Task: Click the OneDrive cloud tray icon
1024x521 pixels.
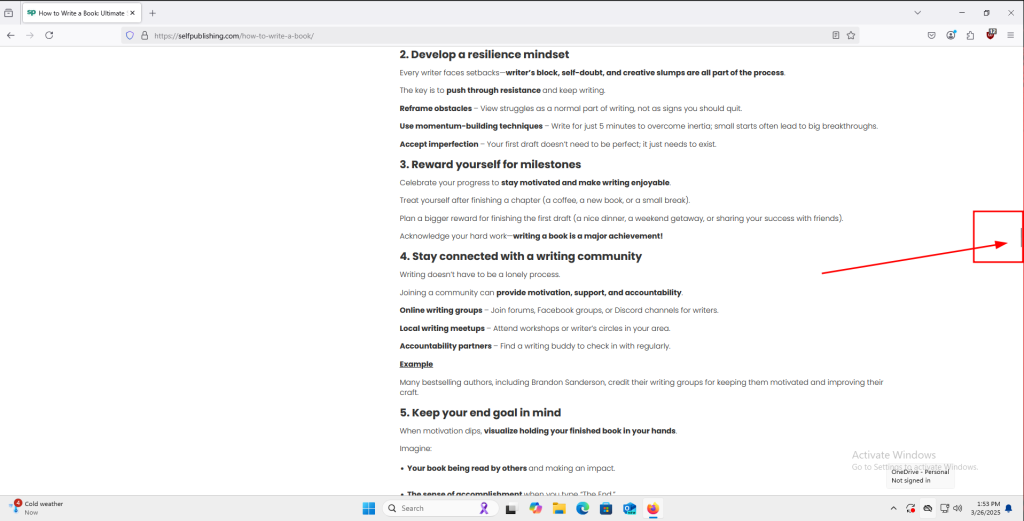Action: tap(927, 508)
